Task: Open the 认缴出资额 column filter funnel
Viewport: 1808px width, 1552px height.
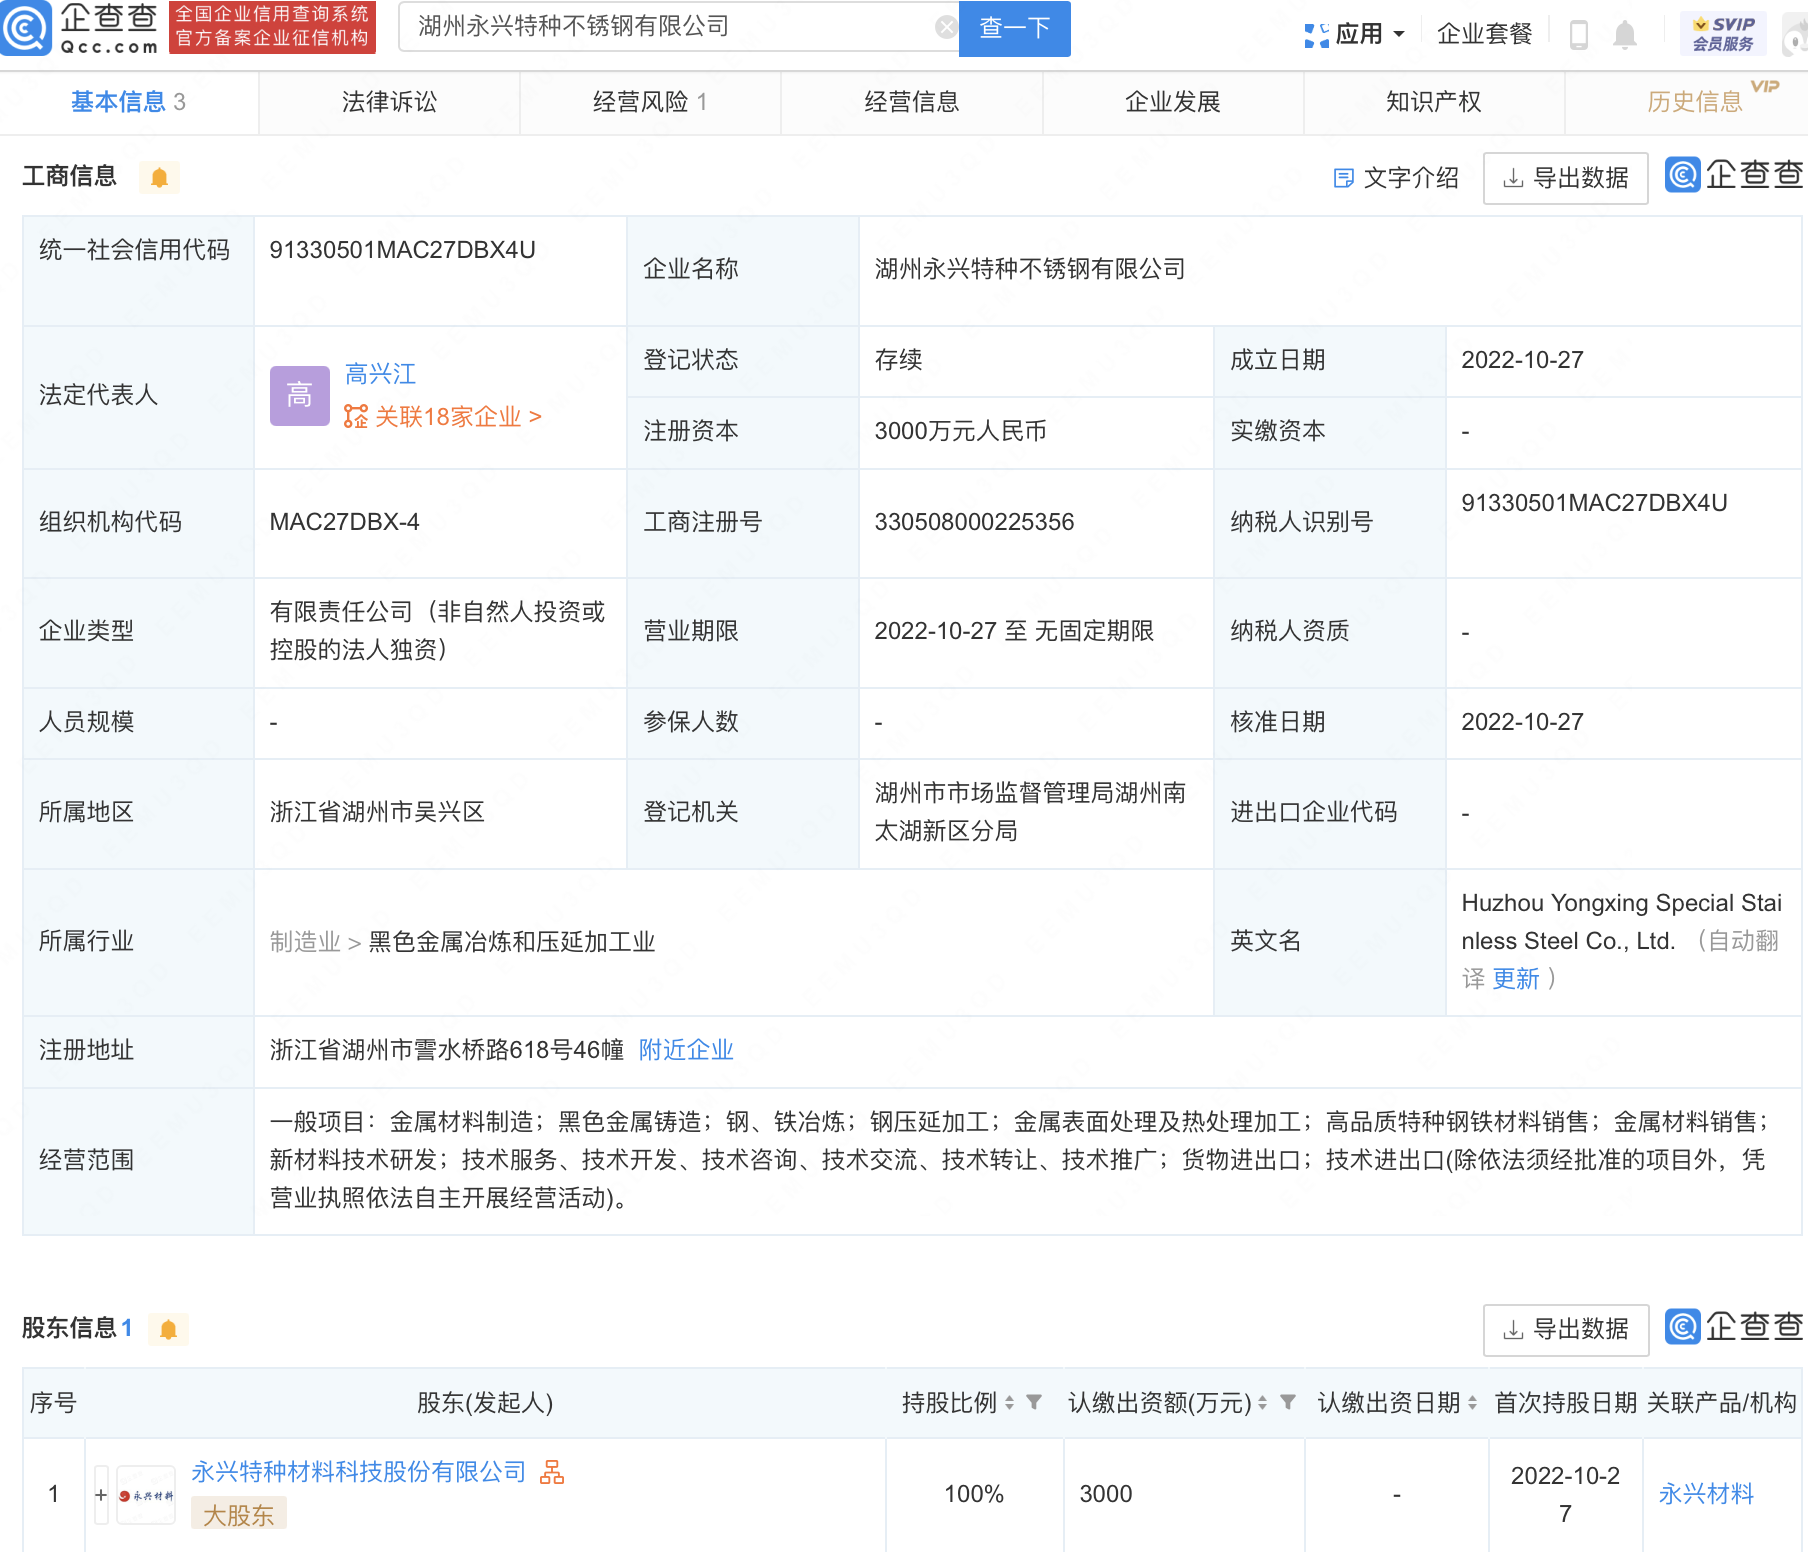Action: coord(1288,1403)
